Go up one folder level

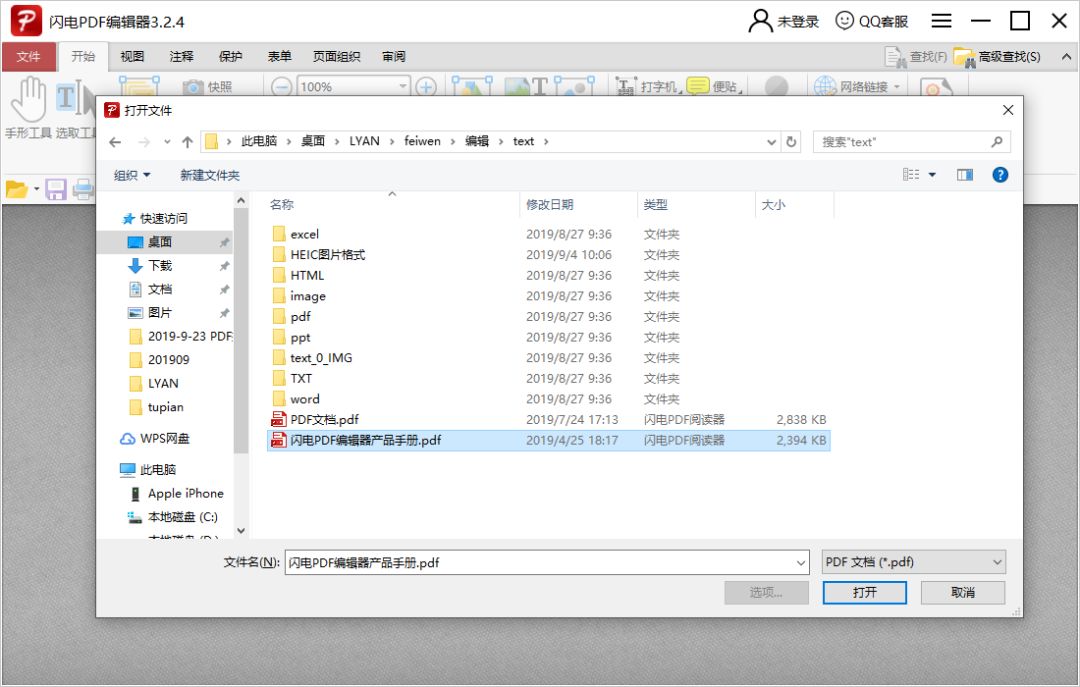[187, 142]
